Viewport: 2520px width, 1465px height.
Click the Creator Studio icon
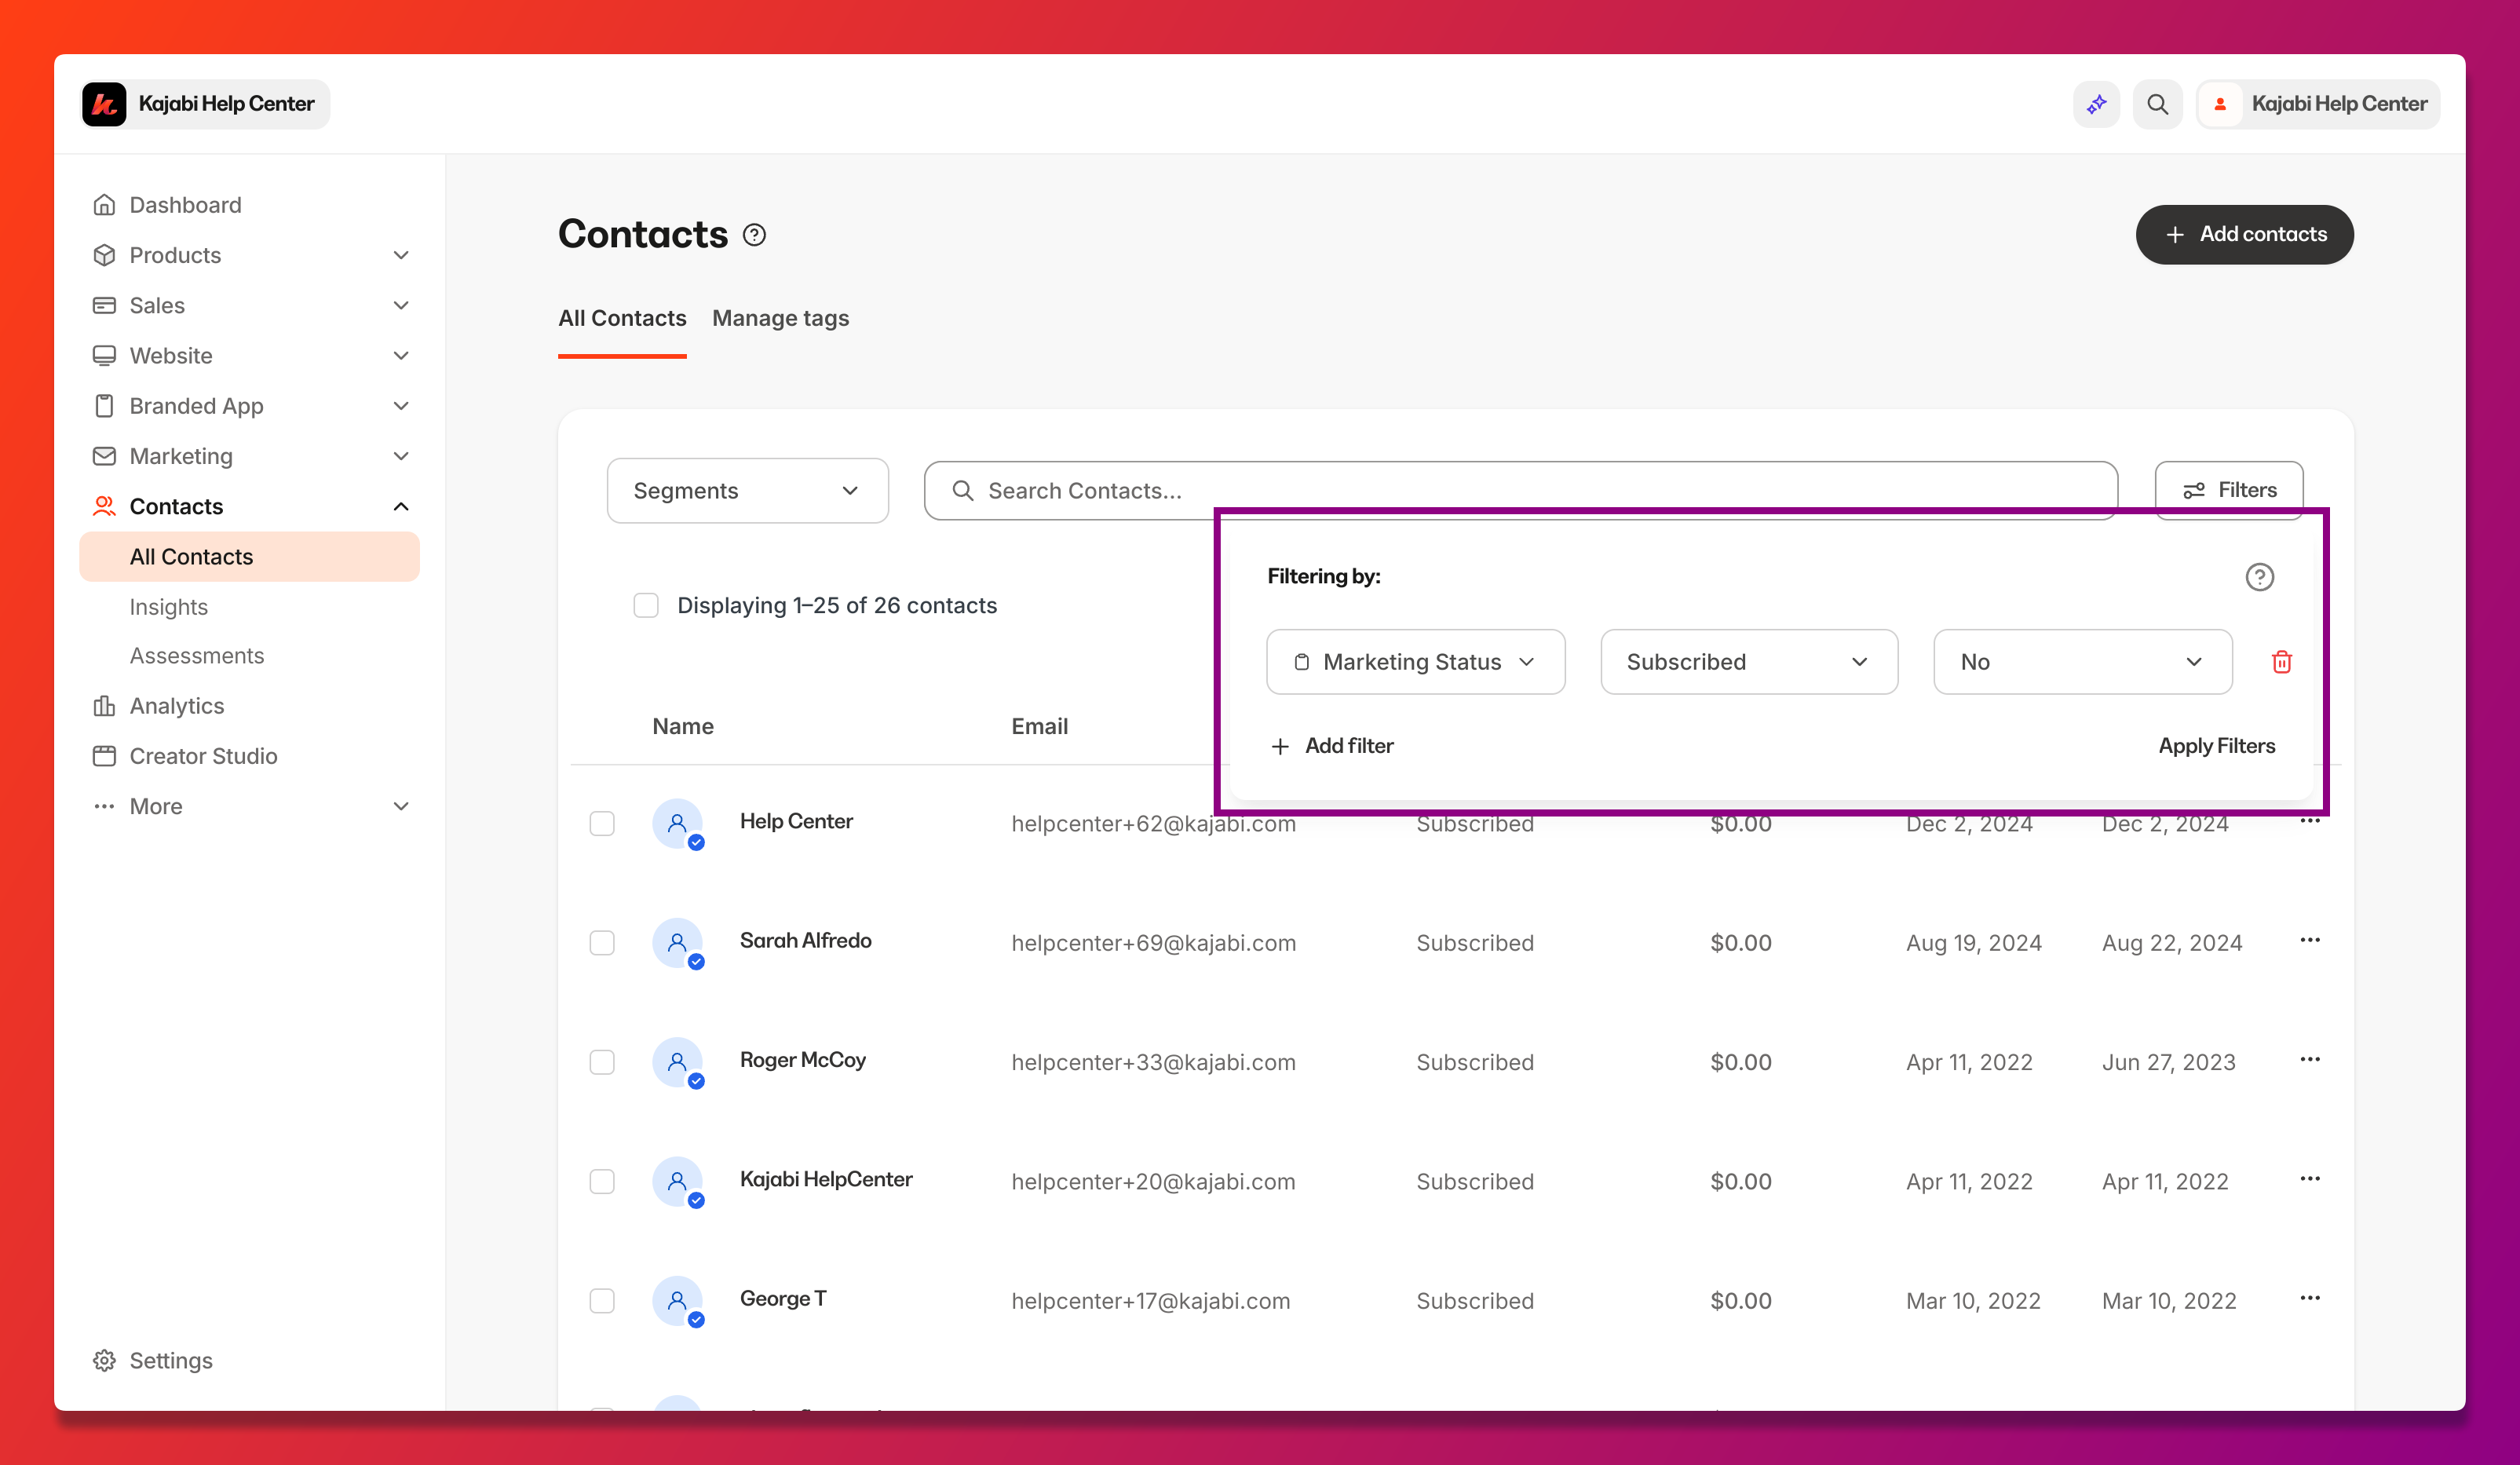104,756
